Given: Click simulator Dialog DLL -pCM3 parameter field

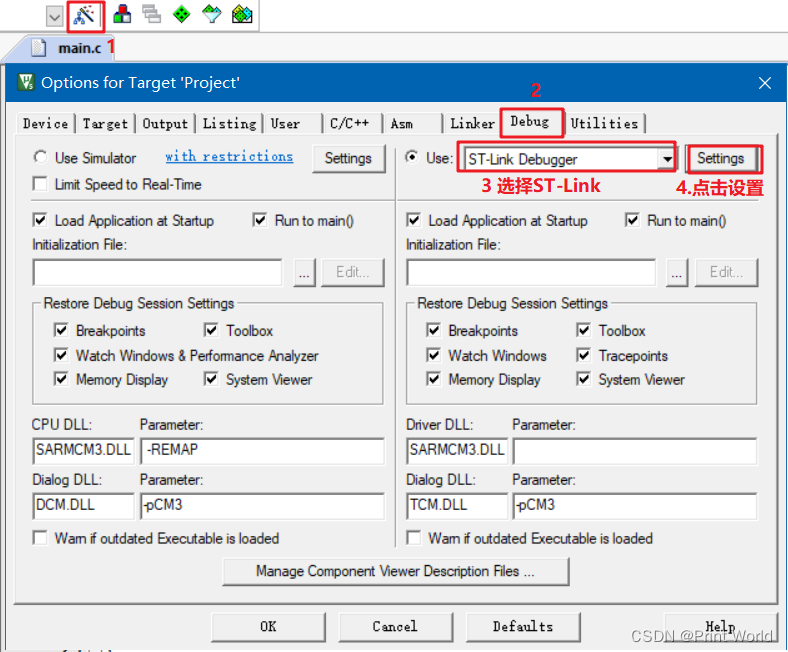Looking at the screenshot, I should (262, 506).
